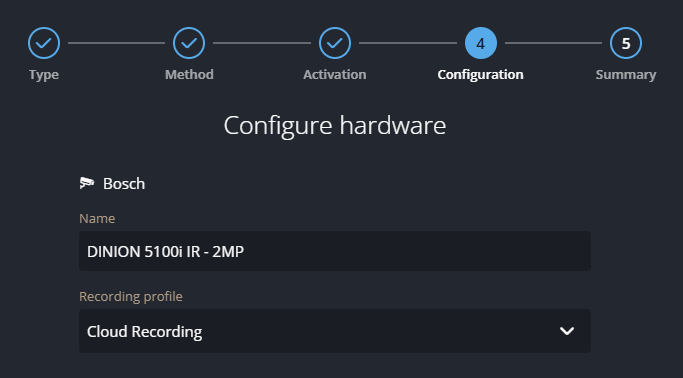Click the Method step label
683x378 pixels.
(x=189, y=74)
